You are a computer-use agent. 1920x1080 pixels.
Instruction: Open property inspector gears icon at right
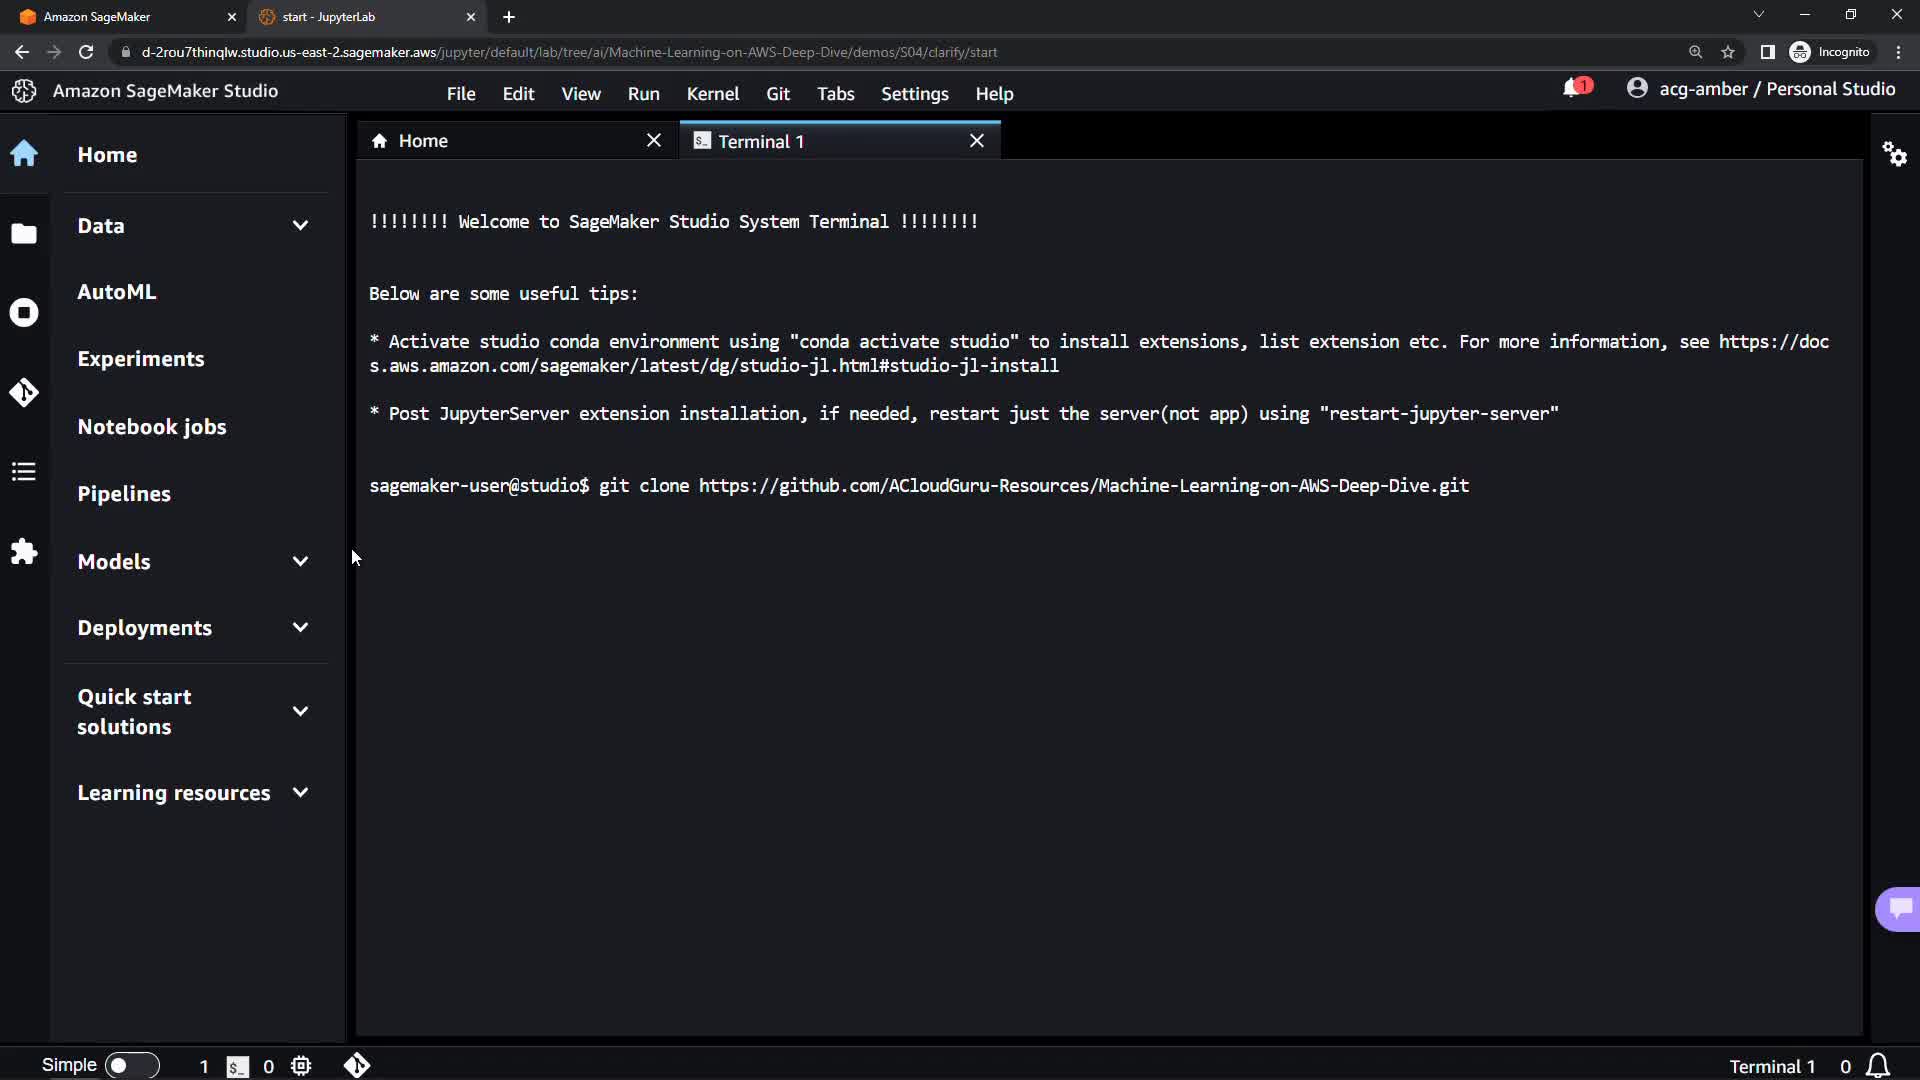[1894, 154]
